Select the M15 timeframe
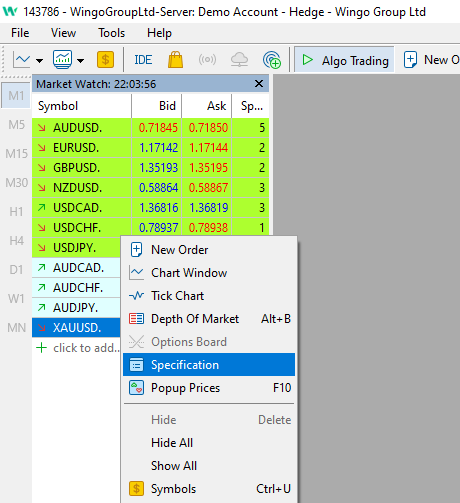460x503 pixels. pos(17,154)
